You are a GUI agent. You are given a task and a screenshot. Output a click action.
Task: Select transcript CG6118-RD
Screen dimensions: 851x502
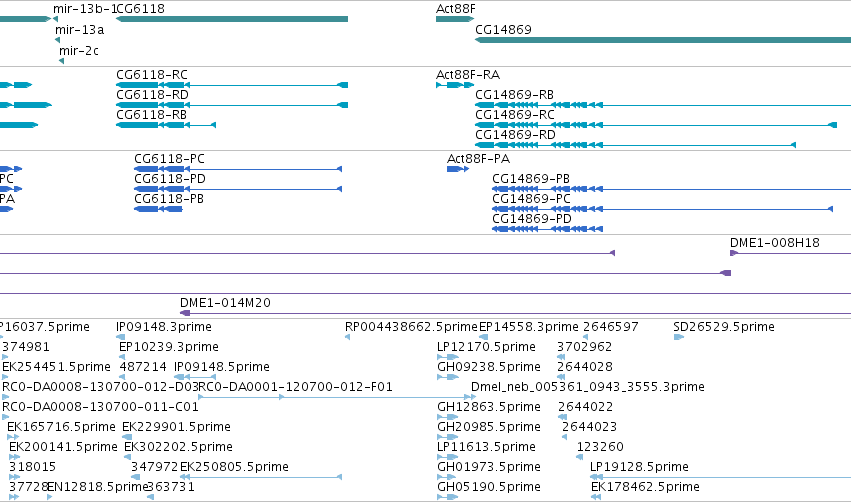(x=232, y=105)
